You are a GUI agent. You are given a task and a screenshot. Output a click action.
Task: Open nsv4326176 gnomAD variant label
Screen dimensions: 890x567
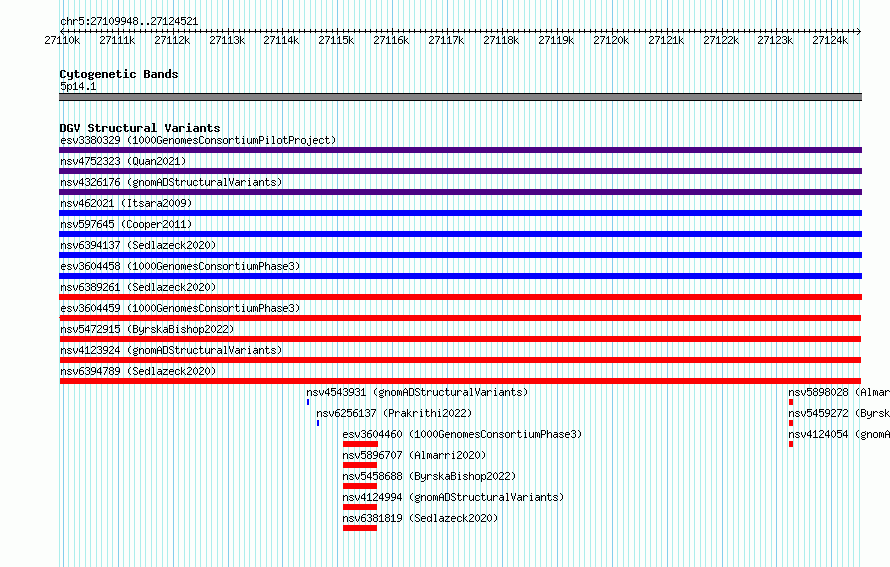(x=171, y=182)
